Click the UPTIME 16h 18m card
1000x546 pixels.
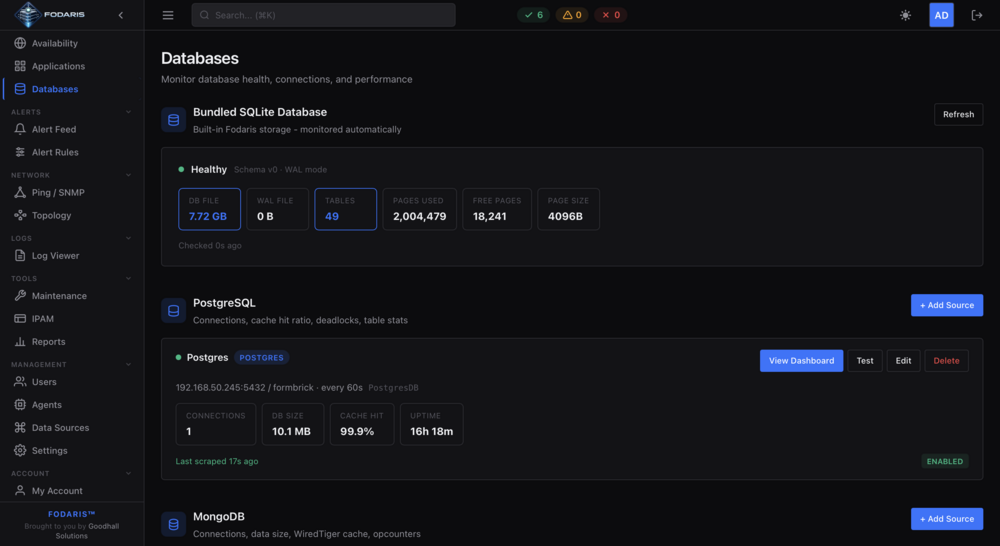[x=432, y=424]
